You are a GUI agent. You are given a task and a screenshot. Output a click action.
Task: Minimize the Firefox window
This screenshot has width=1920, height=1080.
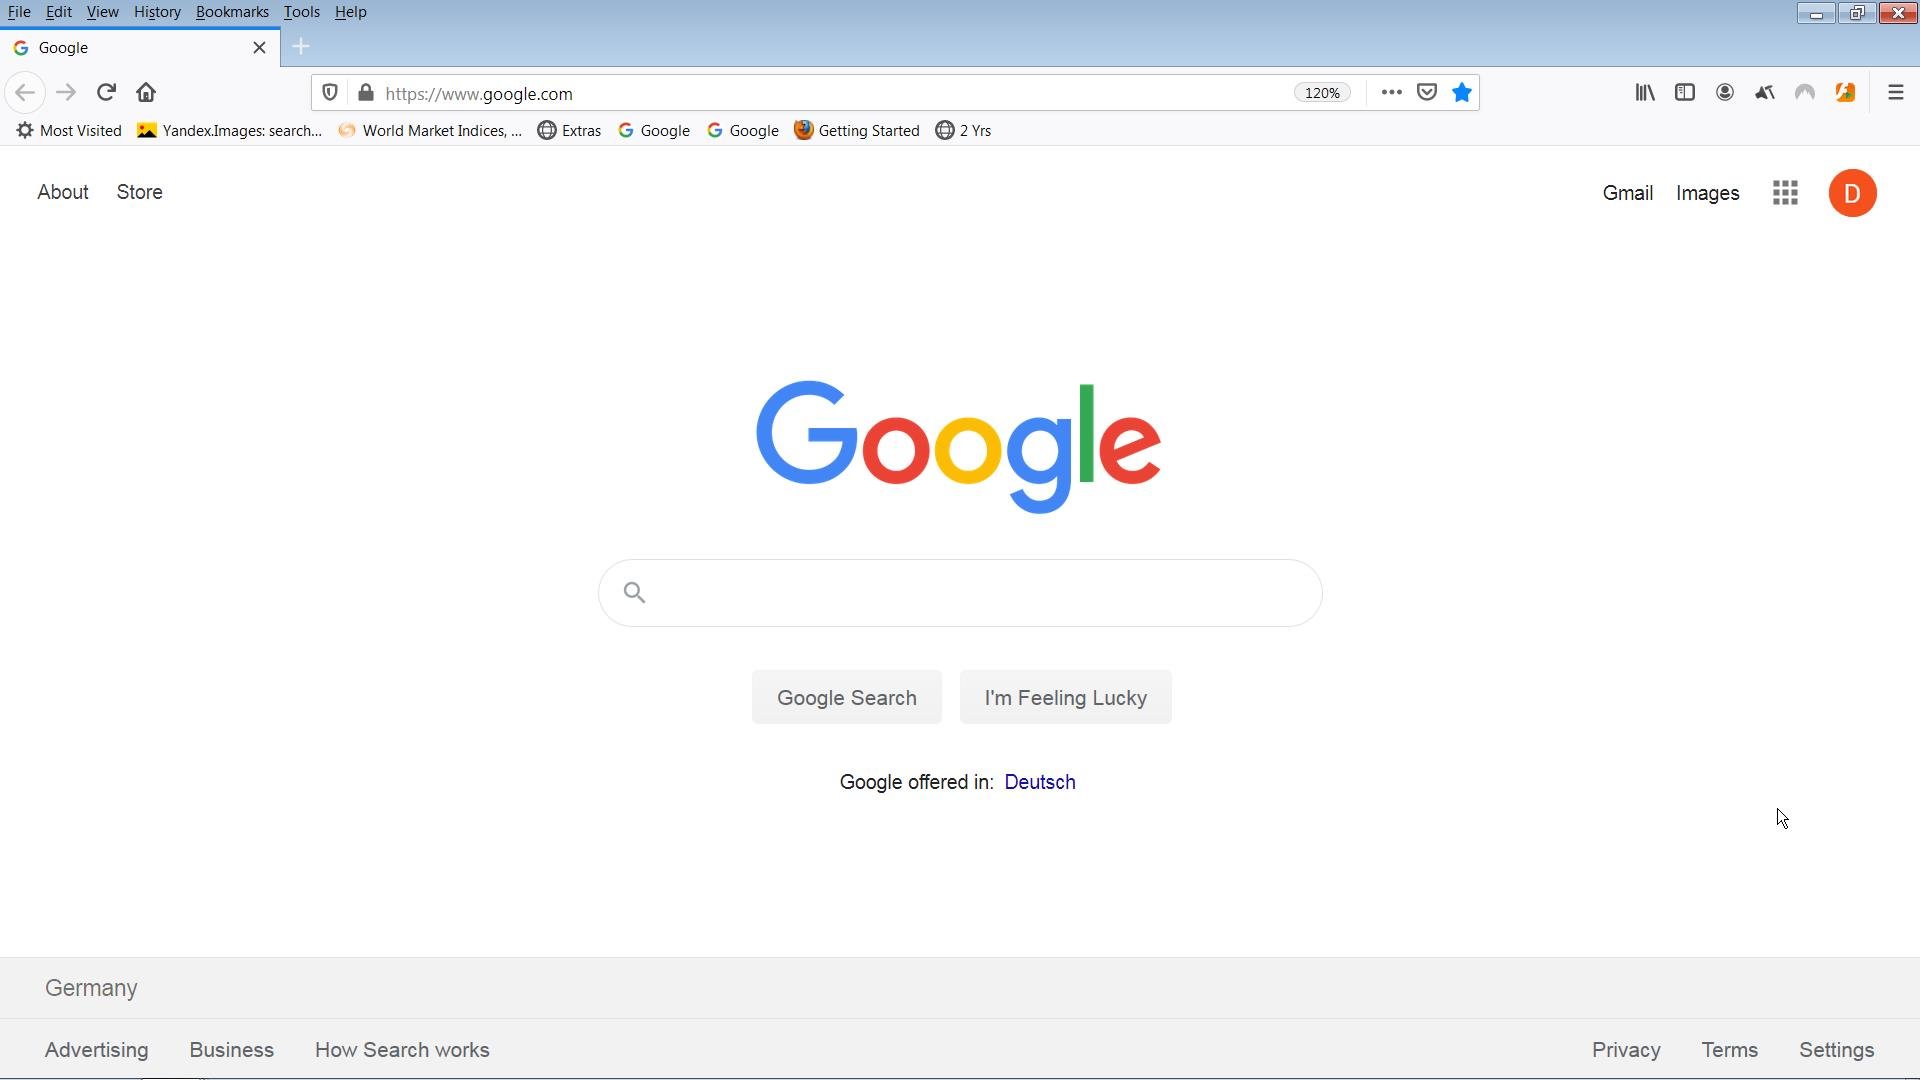[1816, 13]
